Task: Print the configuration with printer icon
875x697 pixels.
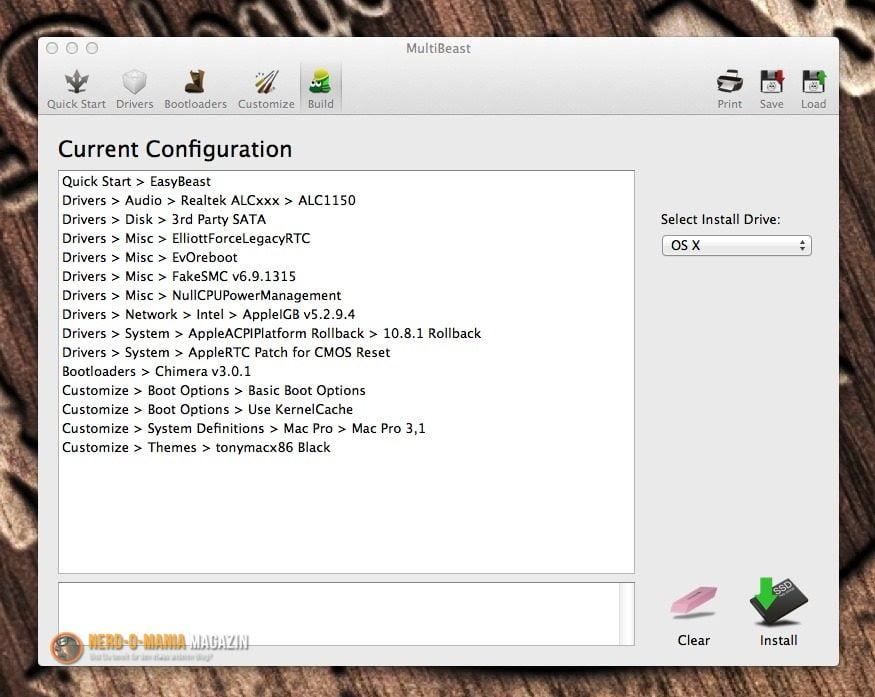Action: 730,89
